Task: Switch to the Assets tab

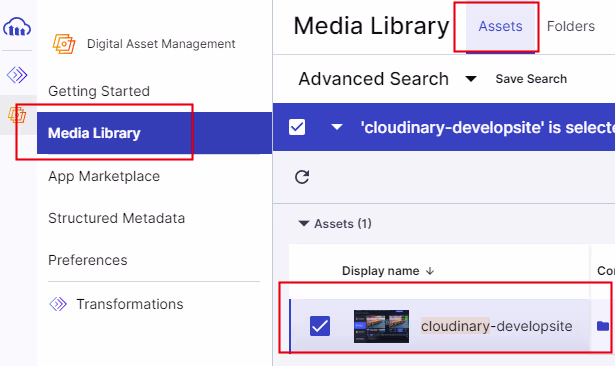Action: click(x=500, y=26)
